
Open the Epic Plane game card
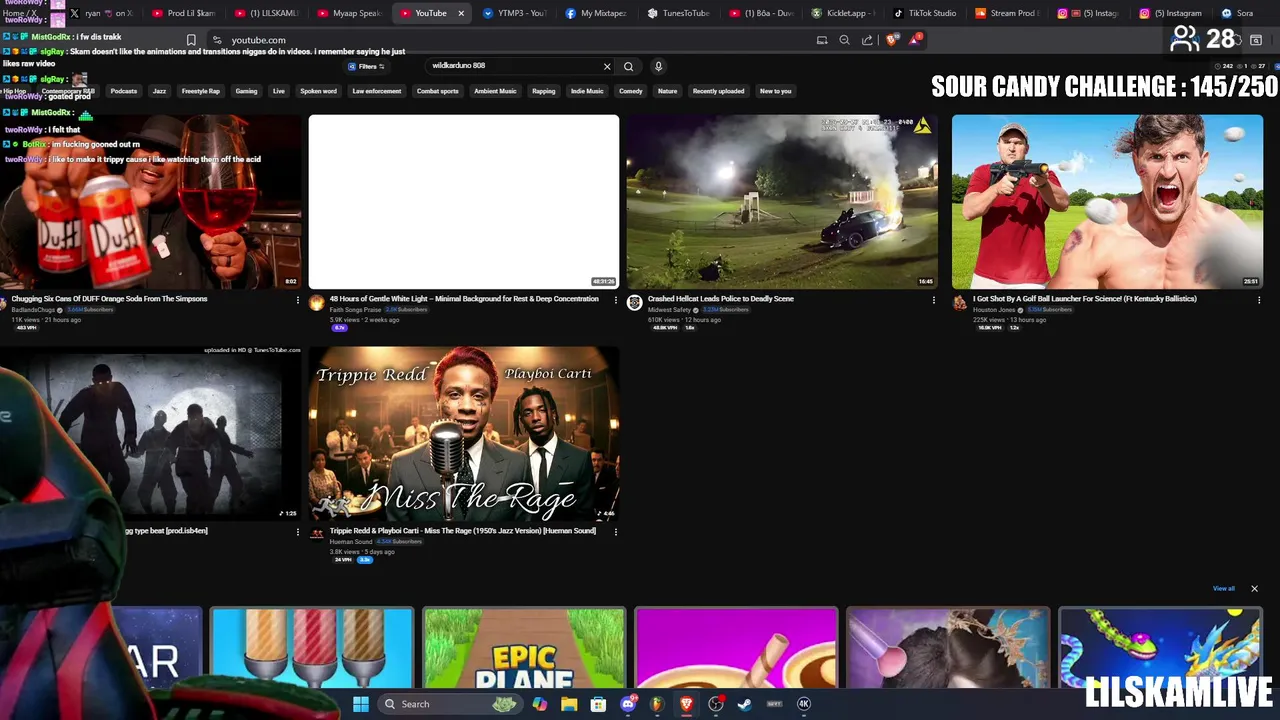[x=524, y=648]
